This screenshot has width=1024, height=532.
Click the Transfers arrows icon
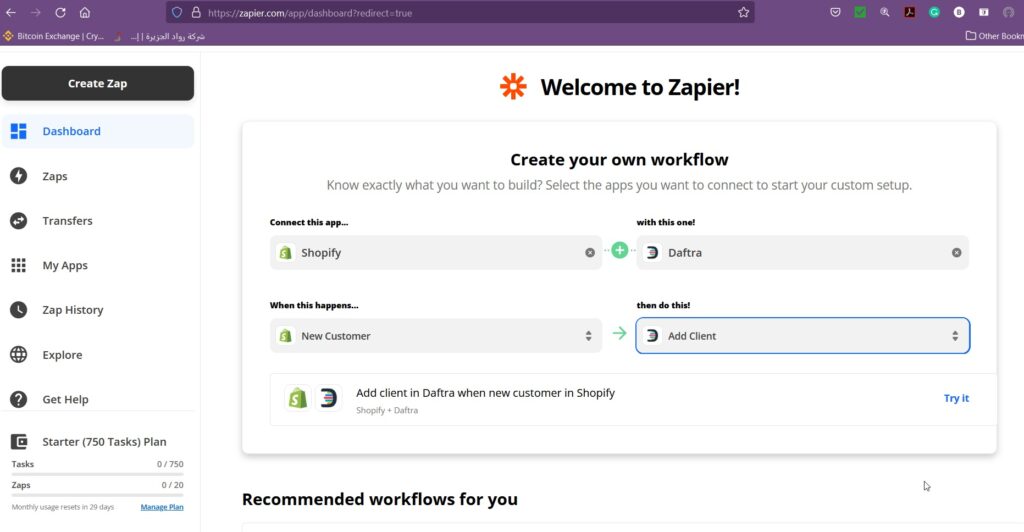click(x=18, y=221)
